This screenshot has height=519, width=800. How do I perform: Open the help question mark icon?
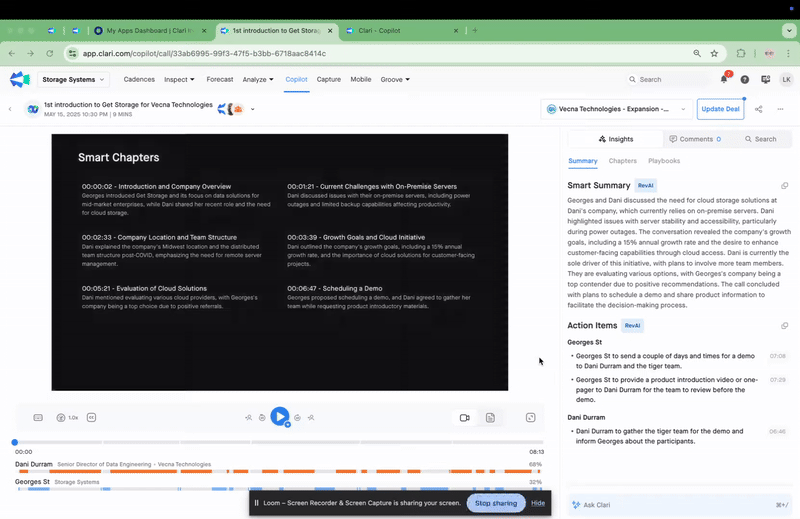745,80
